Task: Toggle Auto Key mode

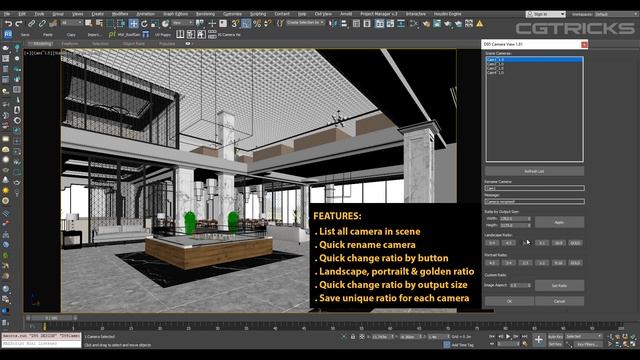Action: pyautogui.click(x=555, y=337)
